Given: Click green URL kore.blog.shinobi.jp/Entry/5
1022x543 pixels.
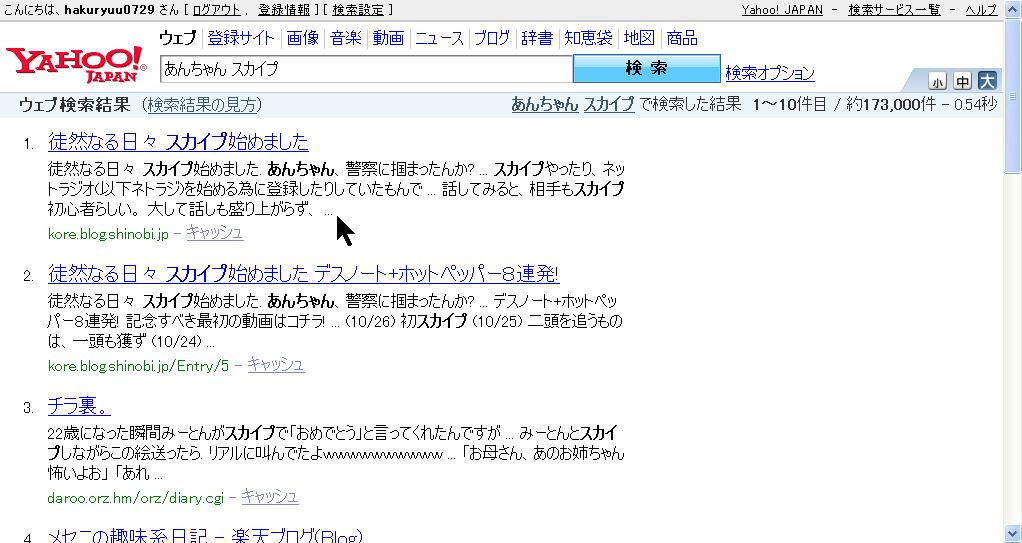Looking at the screenshot, I should coord(138,366).
